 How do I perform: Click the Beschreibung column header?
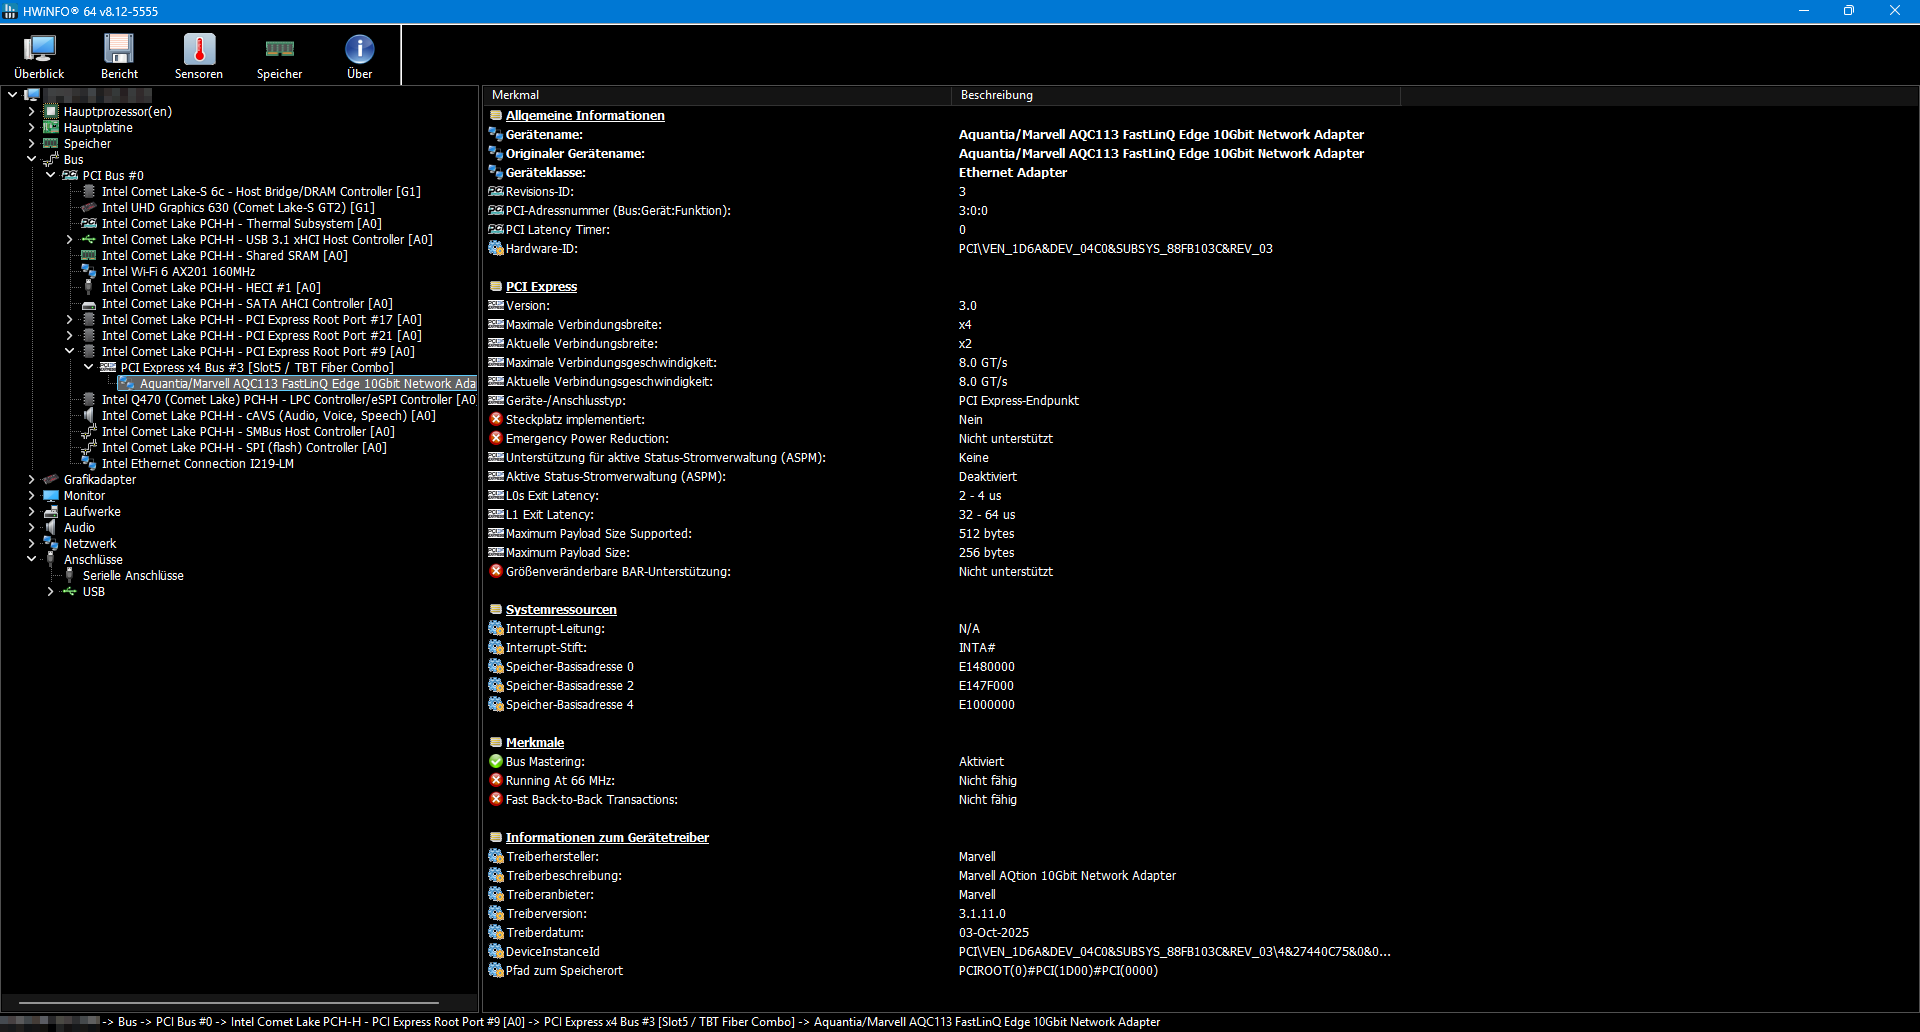click(x=1176, y=95)
